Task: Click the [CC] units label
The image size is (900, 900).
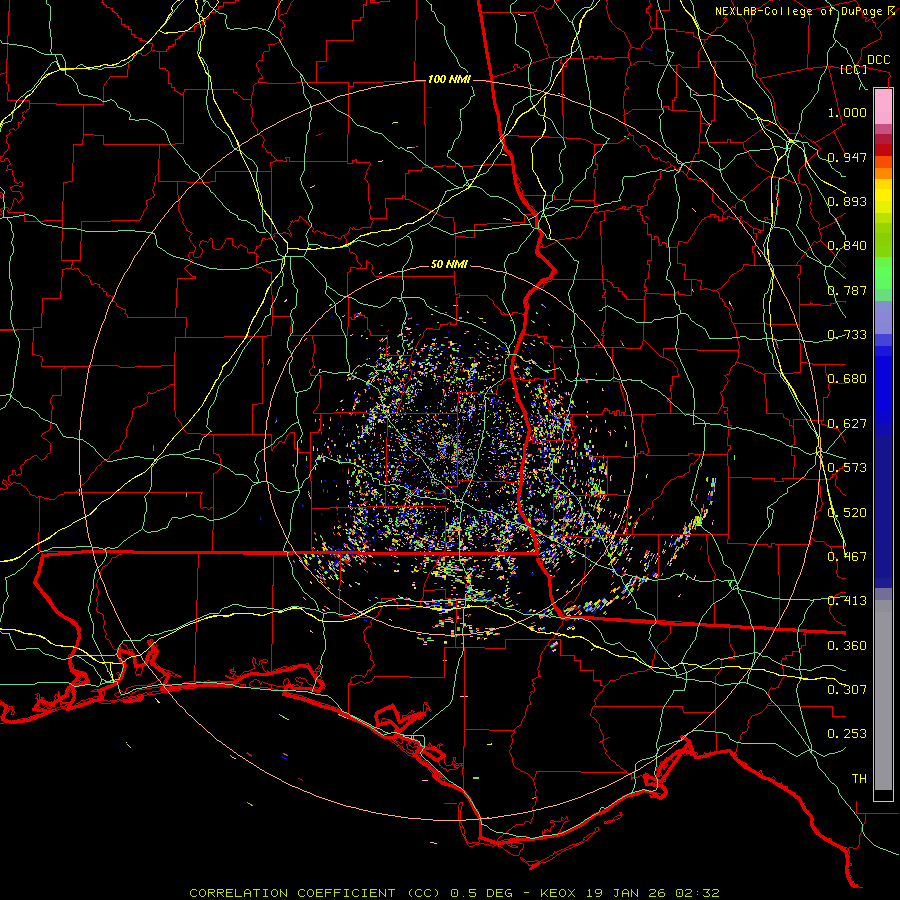Action: [x=854, y=69]
